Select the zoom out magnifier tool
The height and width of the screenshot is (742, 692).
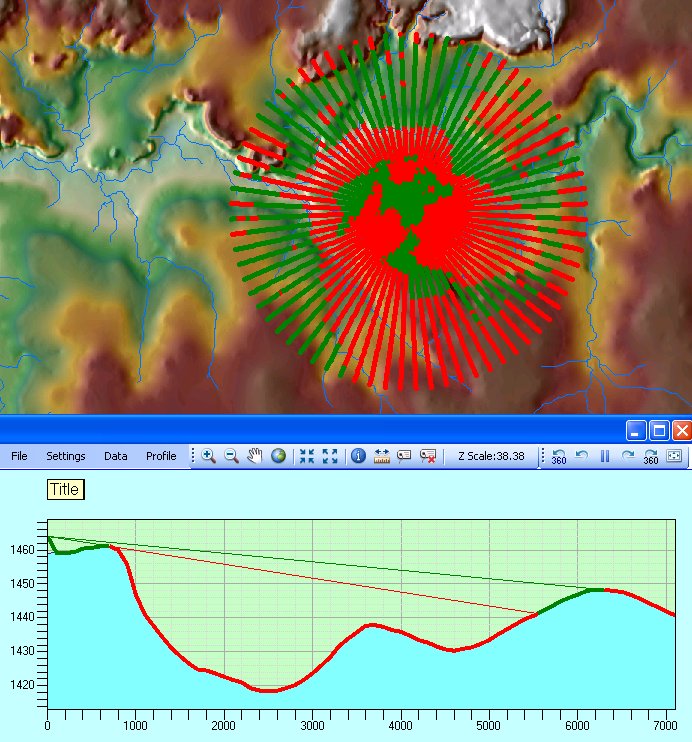[231, 456]
